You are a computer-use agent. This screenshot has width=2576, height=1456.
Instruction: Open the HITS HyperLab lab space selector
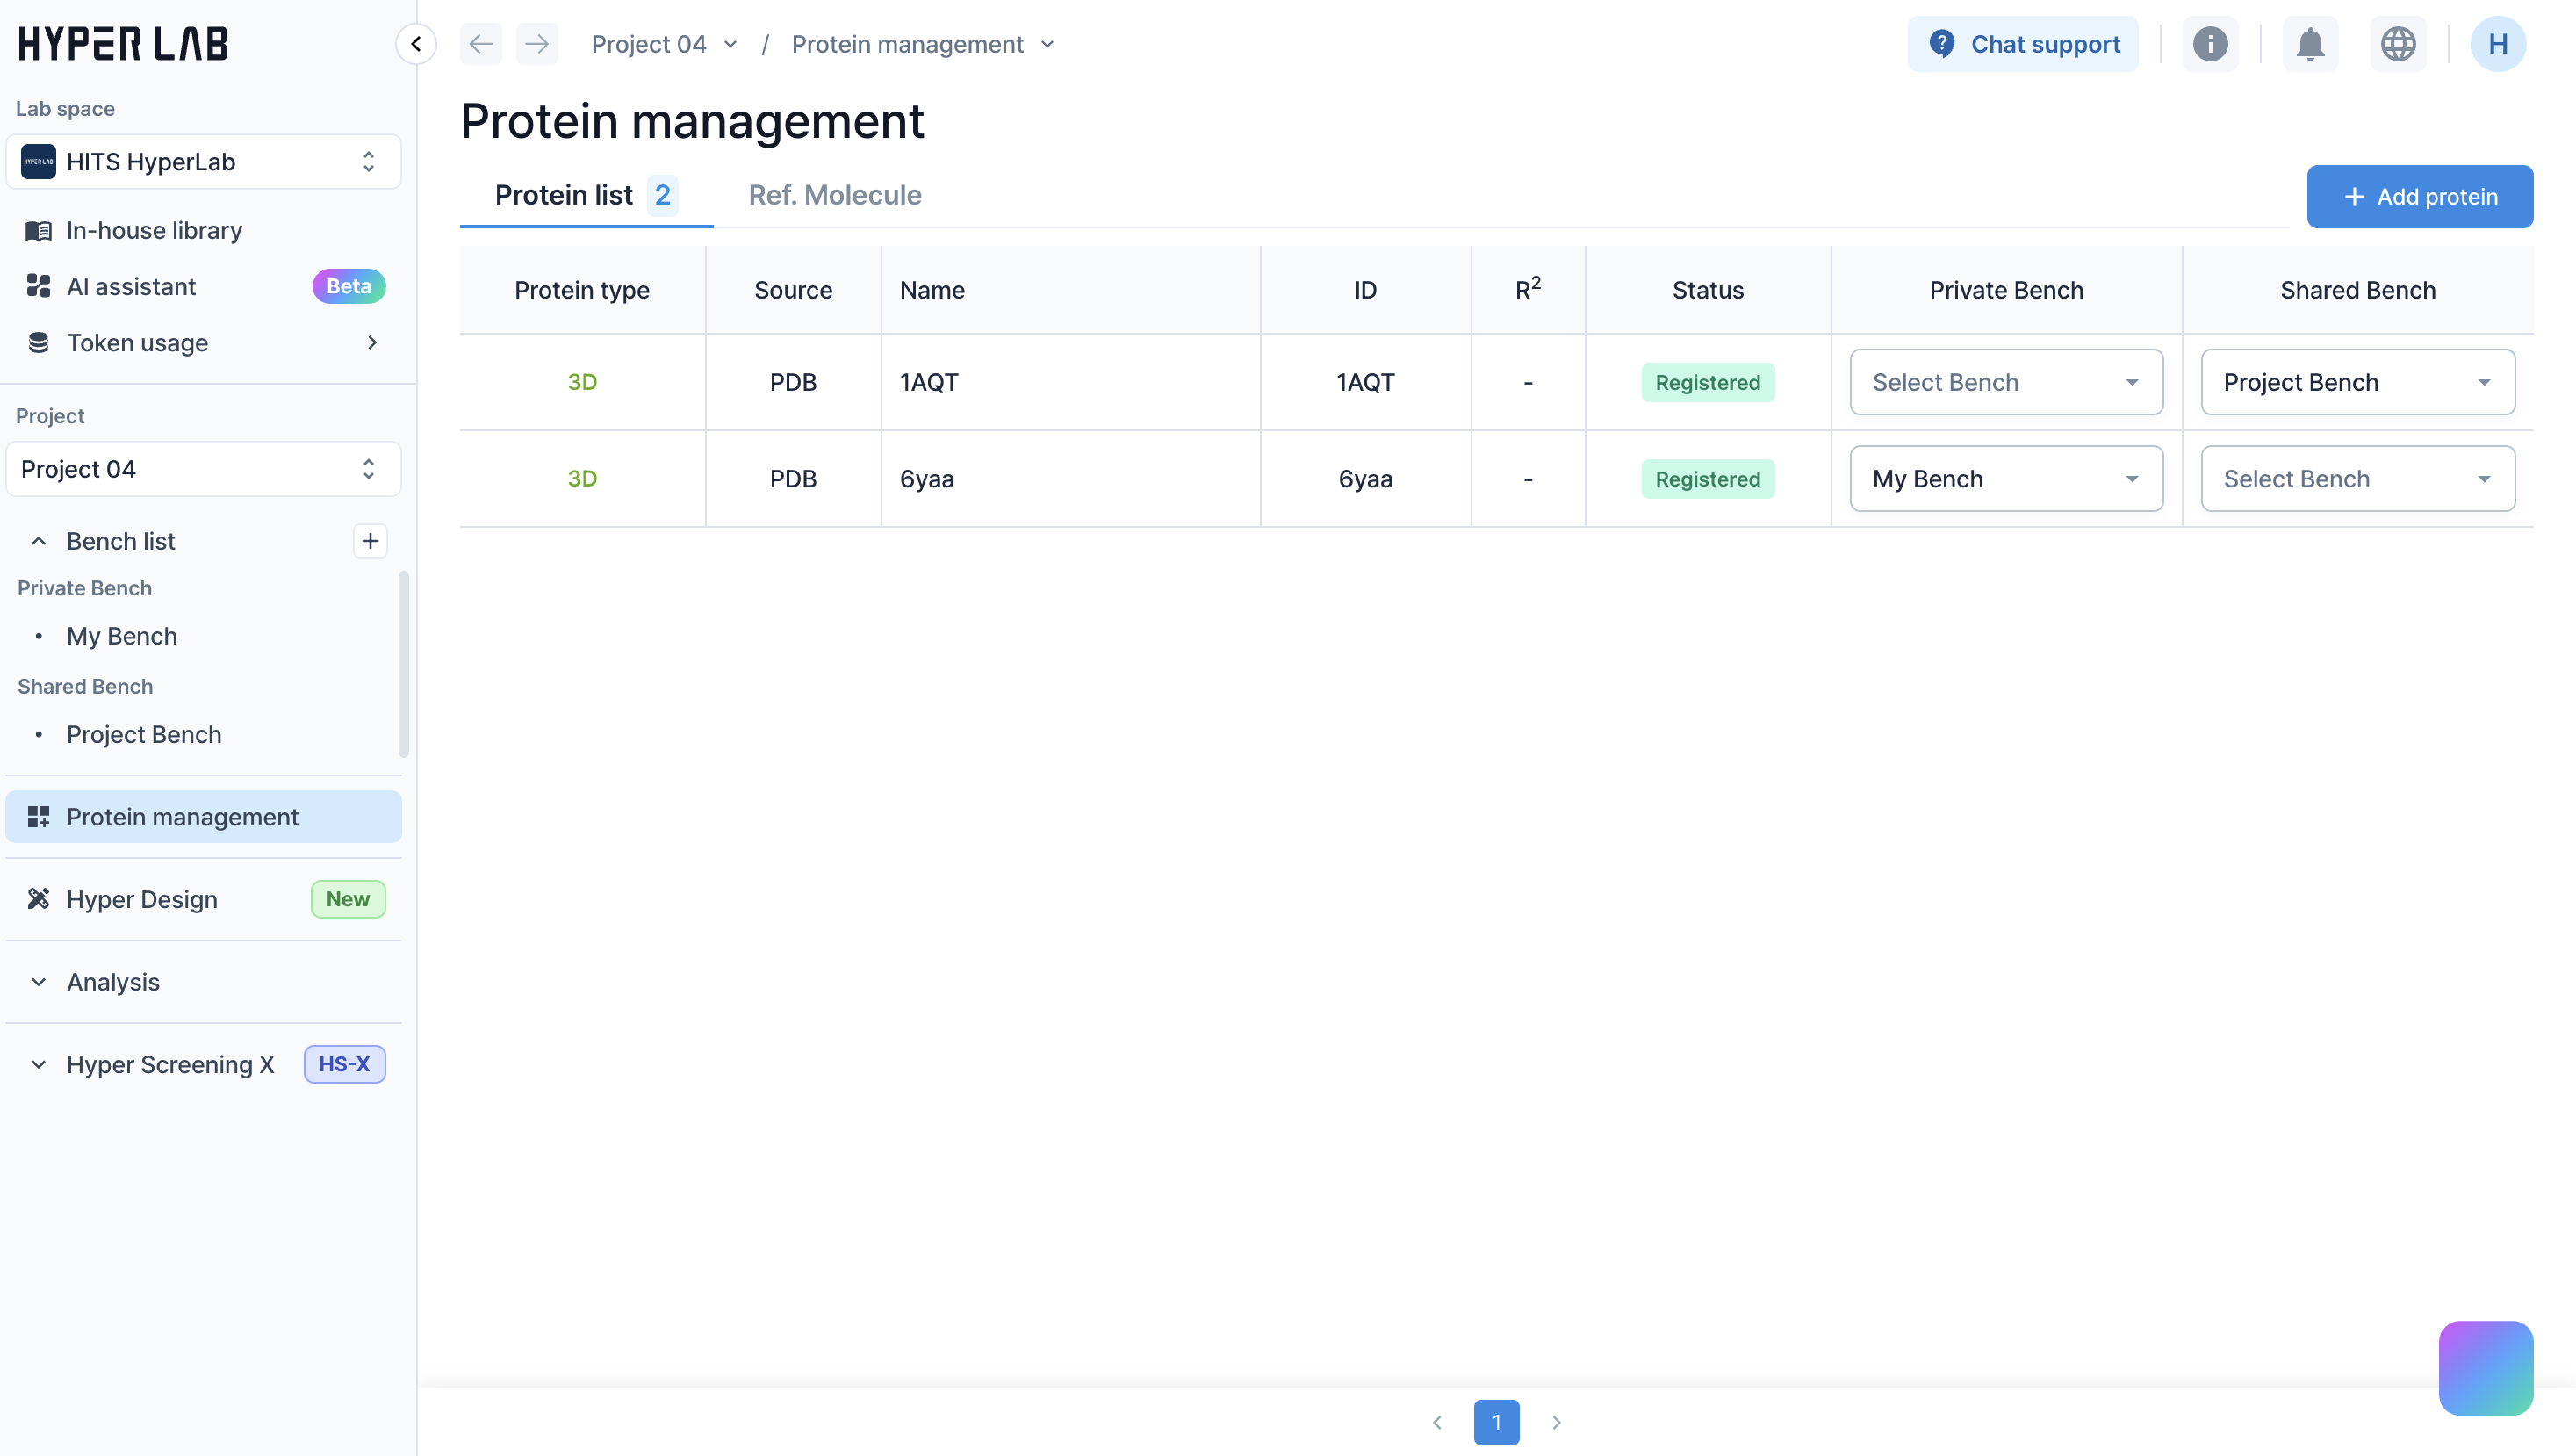coord(203,162)
